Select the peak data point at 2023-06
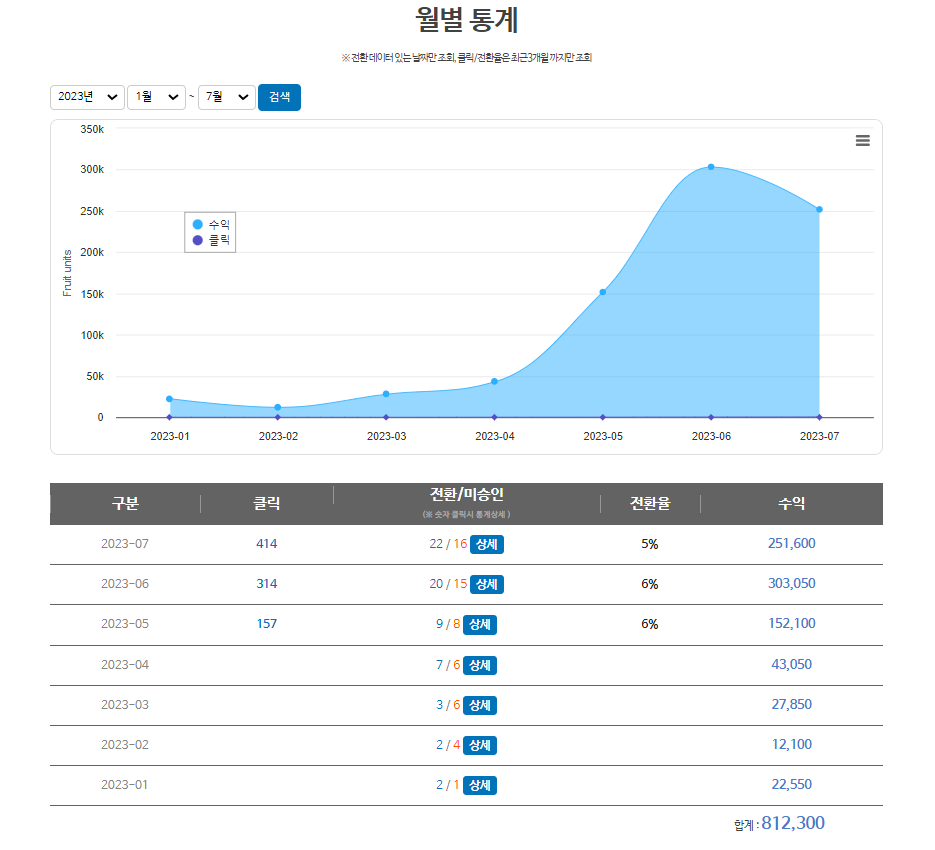This screenshot has height=850, width=935. pos(710,167)
